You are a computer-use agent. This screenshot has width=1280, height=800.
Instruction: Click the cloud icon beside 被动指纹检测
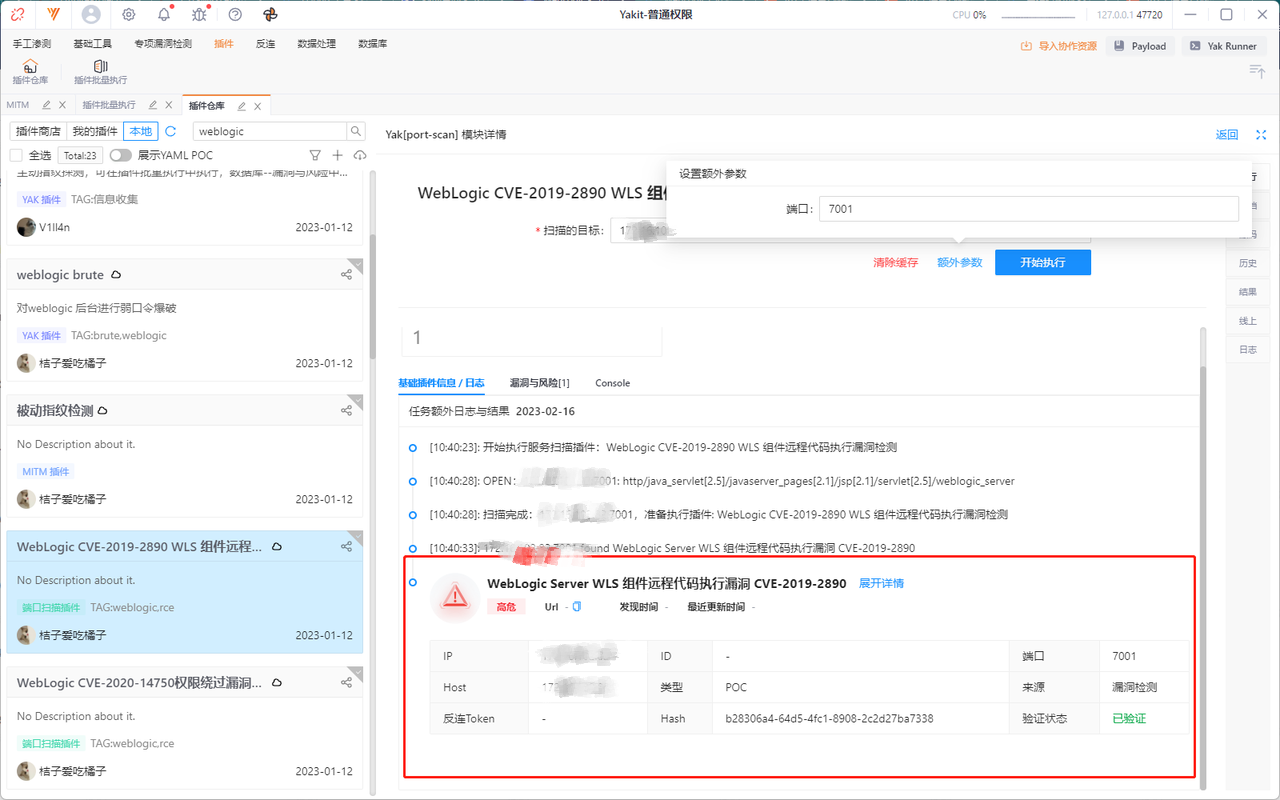click(x=103, y=411)
